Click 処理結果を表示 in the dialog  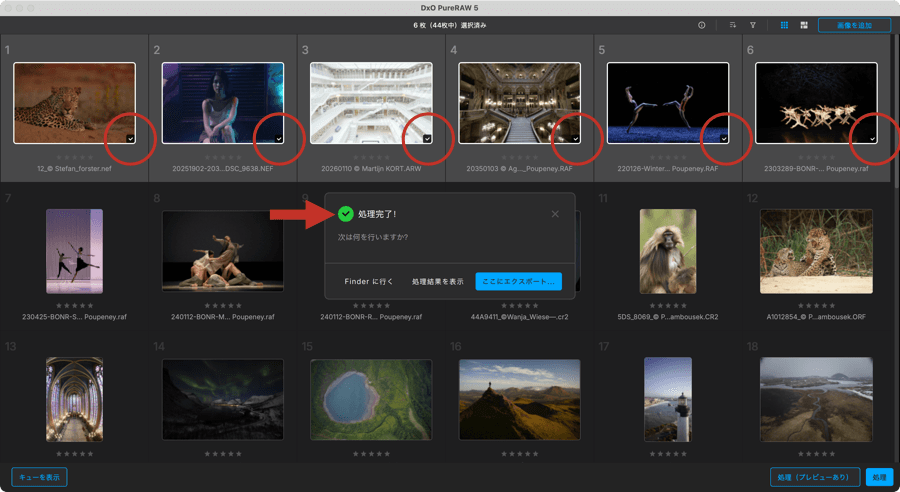tap(437, 281)
